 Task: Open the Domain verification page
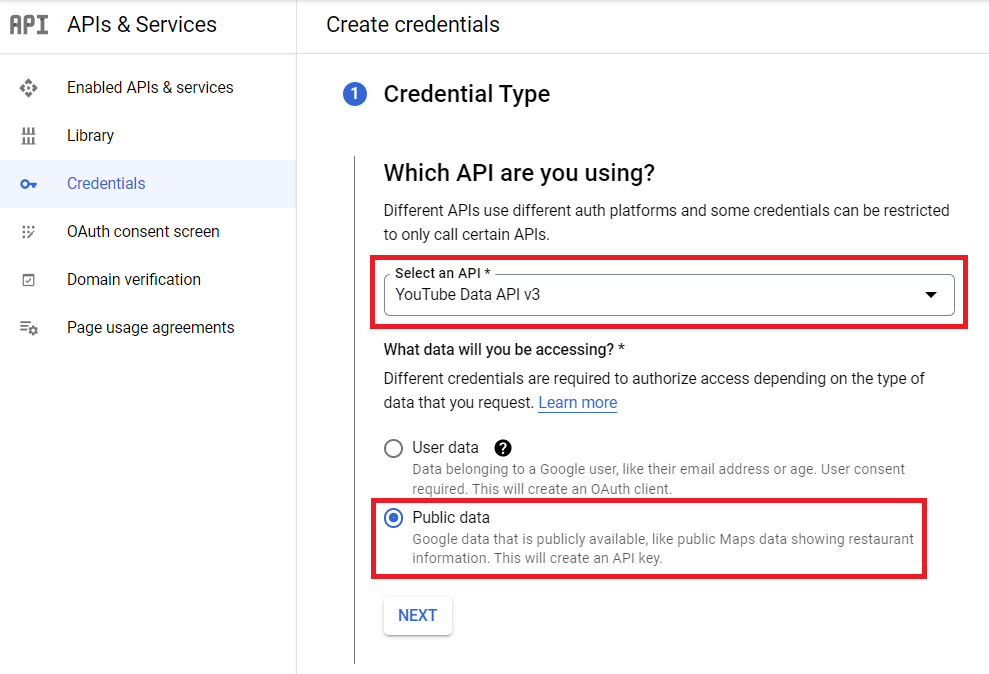[x=148, y=279]
